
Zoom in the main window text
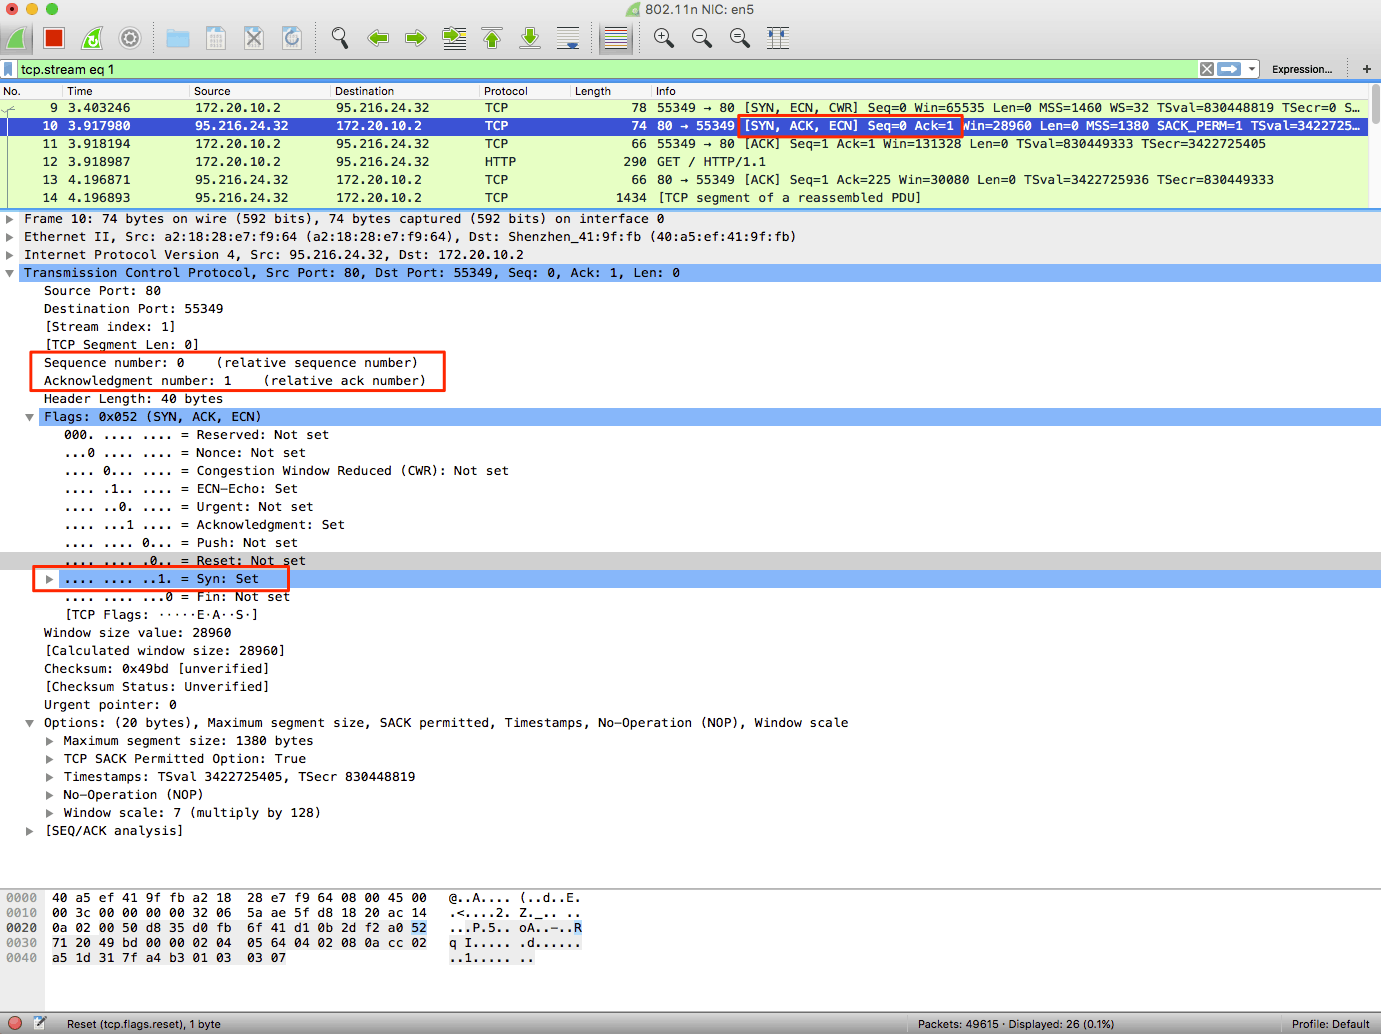664,39
